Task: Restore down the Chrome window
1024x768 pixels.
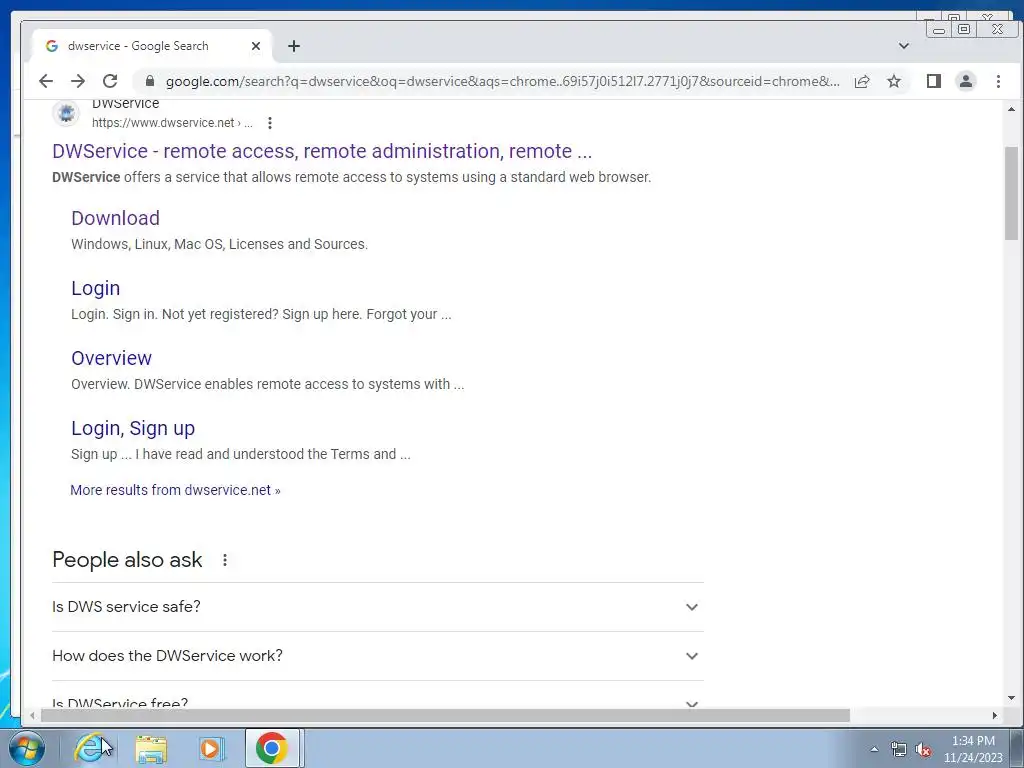Action: coord(963,29)
